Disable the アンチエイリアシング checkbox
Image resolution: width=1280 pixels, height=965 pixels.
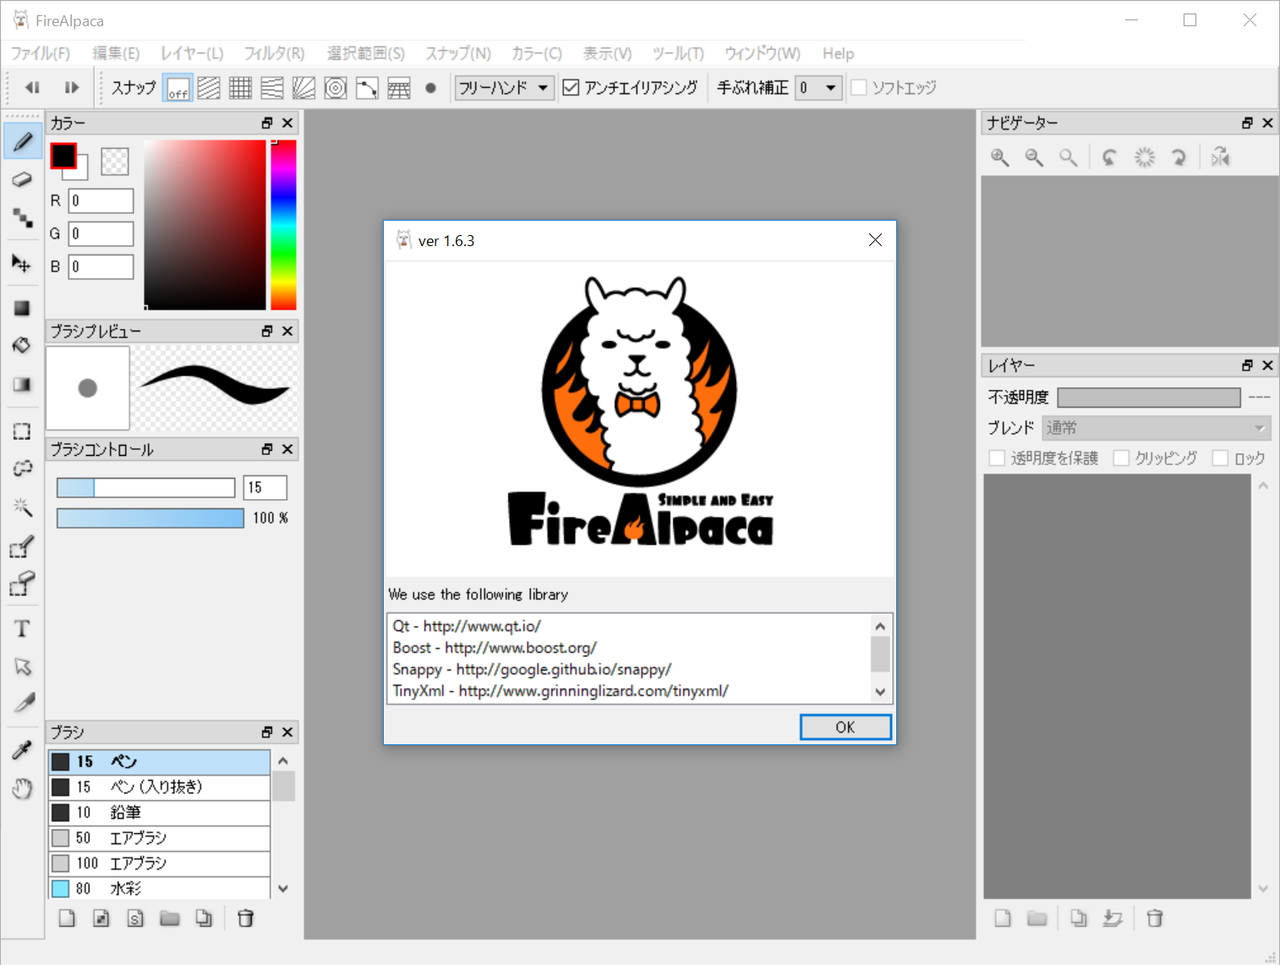pos(571,87)
